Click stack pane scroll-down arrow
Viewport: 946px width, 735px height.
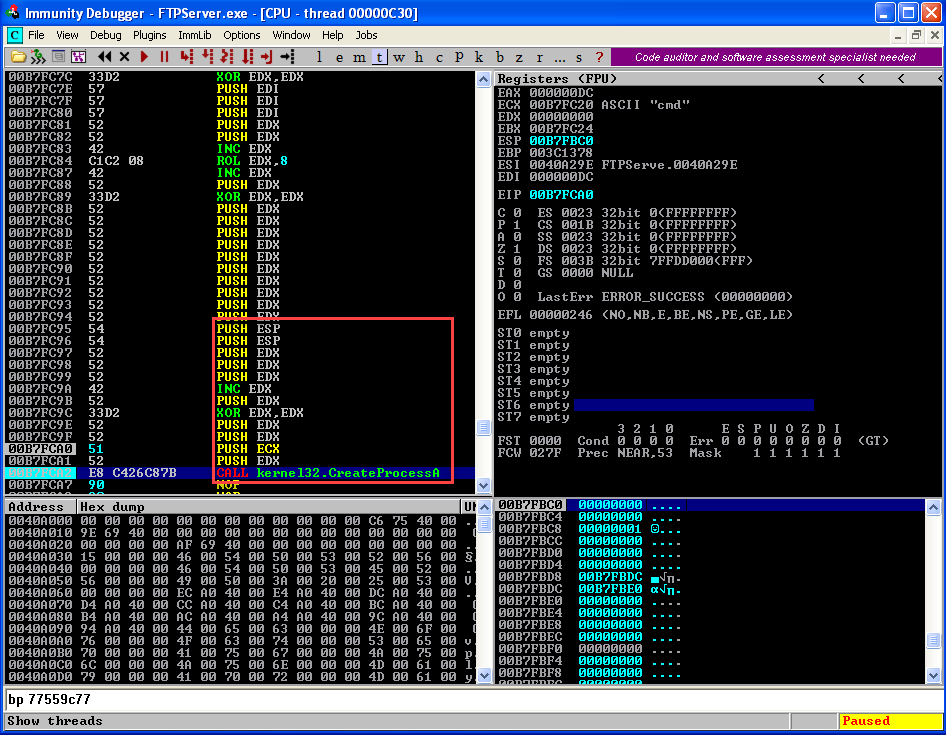coord(933,676)
